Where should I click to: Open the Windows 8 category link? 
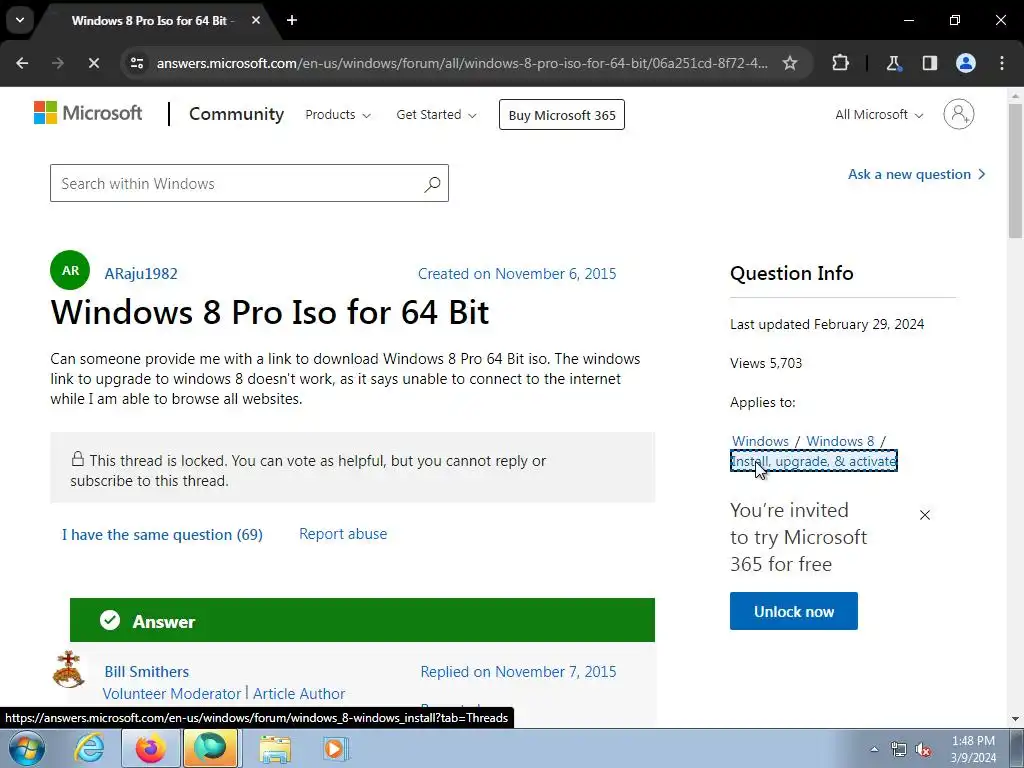coord(840,441)
